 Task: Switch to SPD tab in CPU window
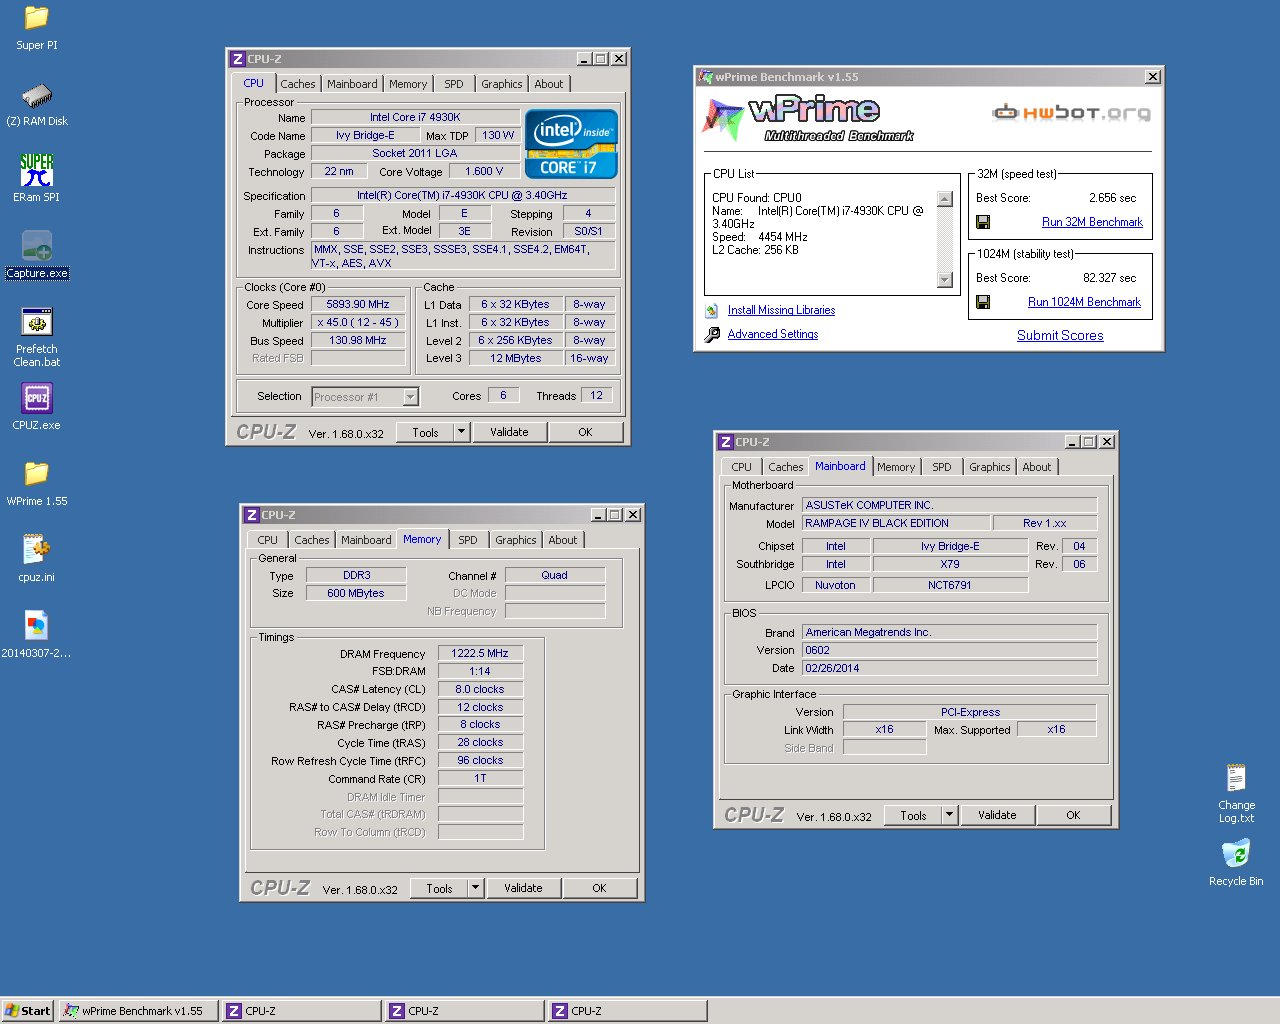[x=454, y=84]
